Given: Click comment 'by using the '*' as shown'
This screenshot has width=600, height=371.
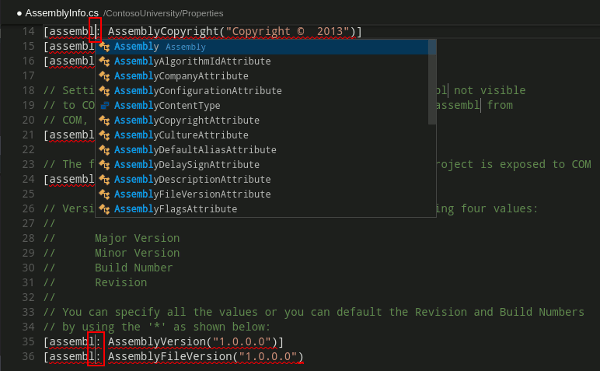Looking at the screenshot, I should 157,327.
